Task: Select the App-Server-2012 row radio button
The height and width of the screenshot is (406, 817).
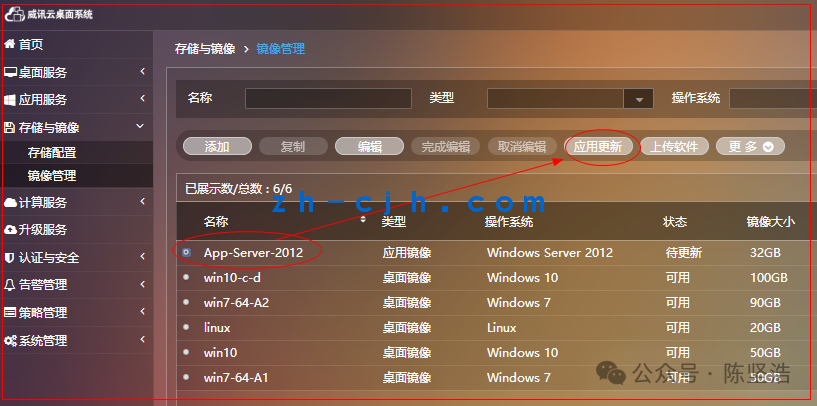Action: coord(187,253)
